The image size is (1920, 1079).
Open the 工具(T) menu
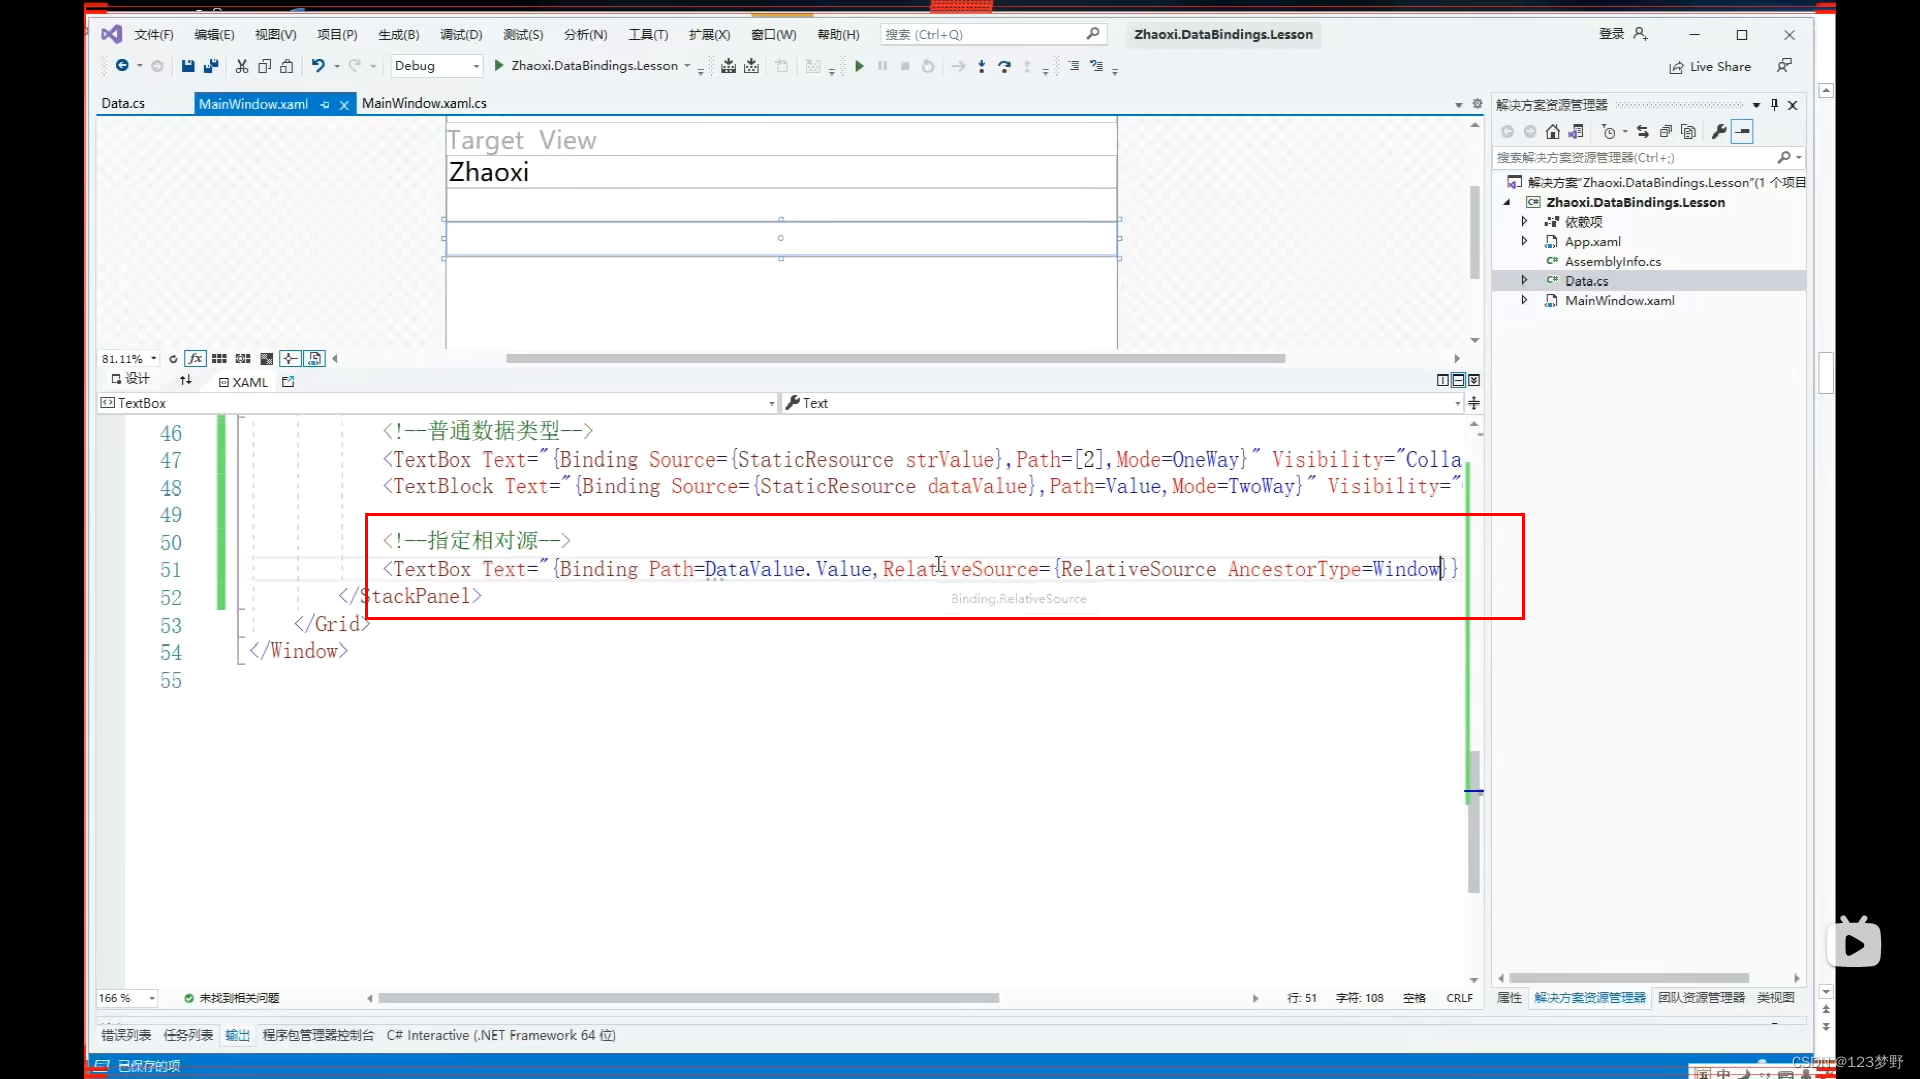coord(648,35)
